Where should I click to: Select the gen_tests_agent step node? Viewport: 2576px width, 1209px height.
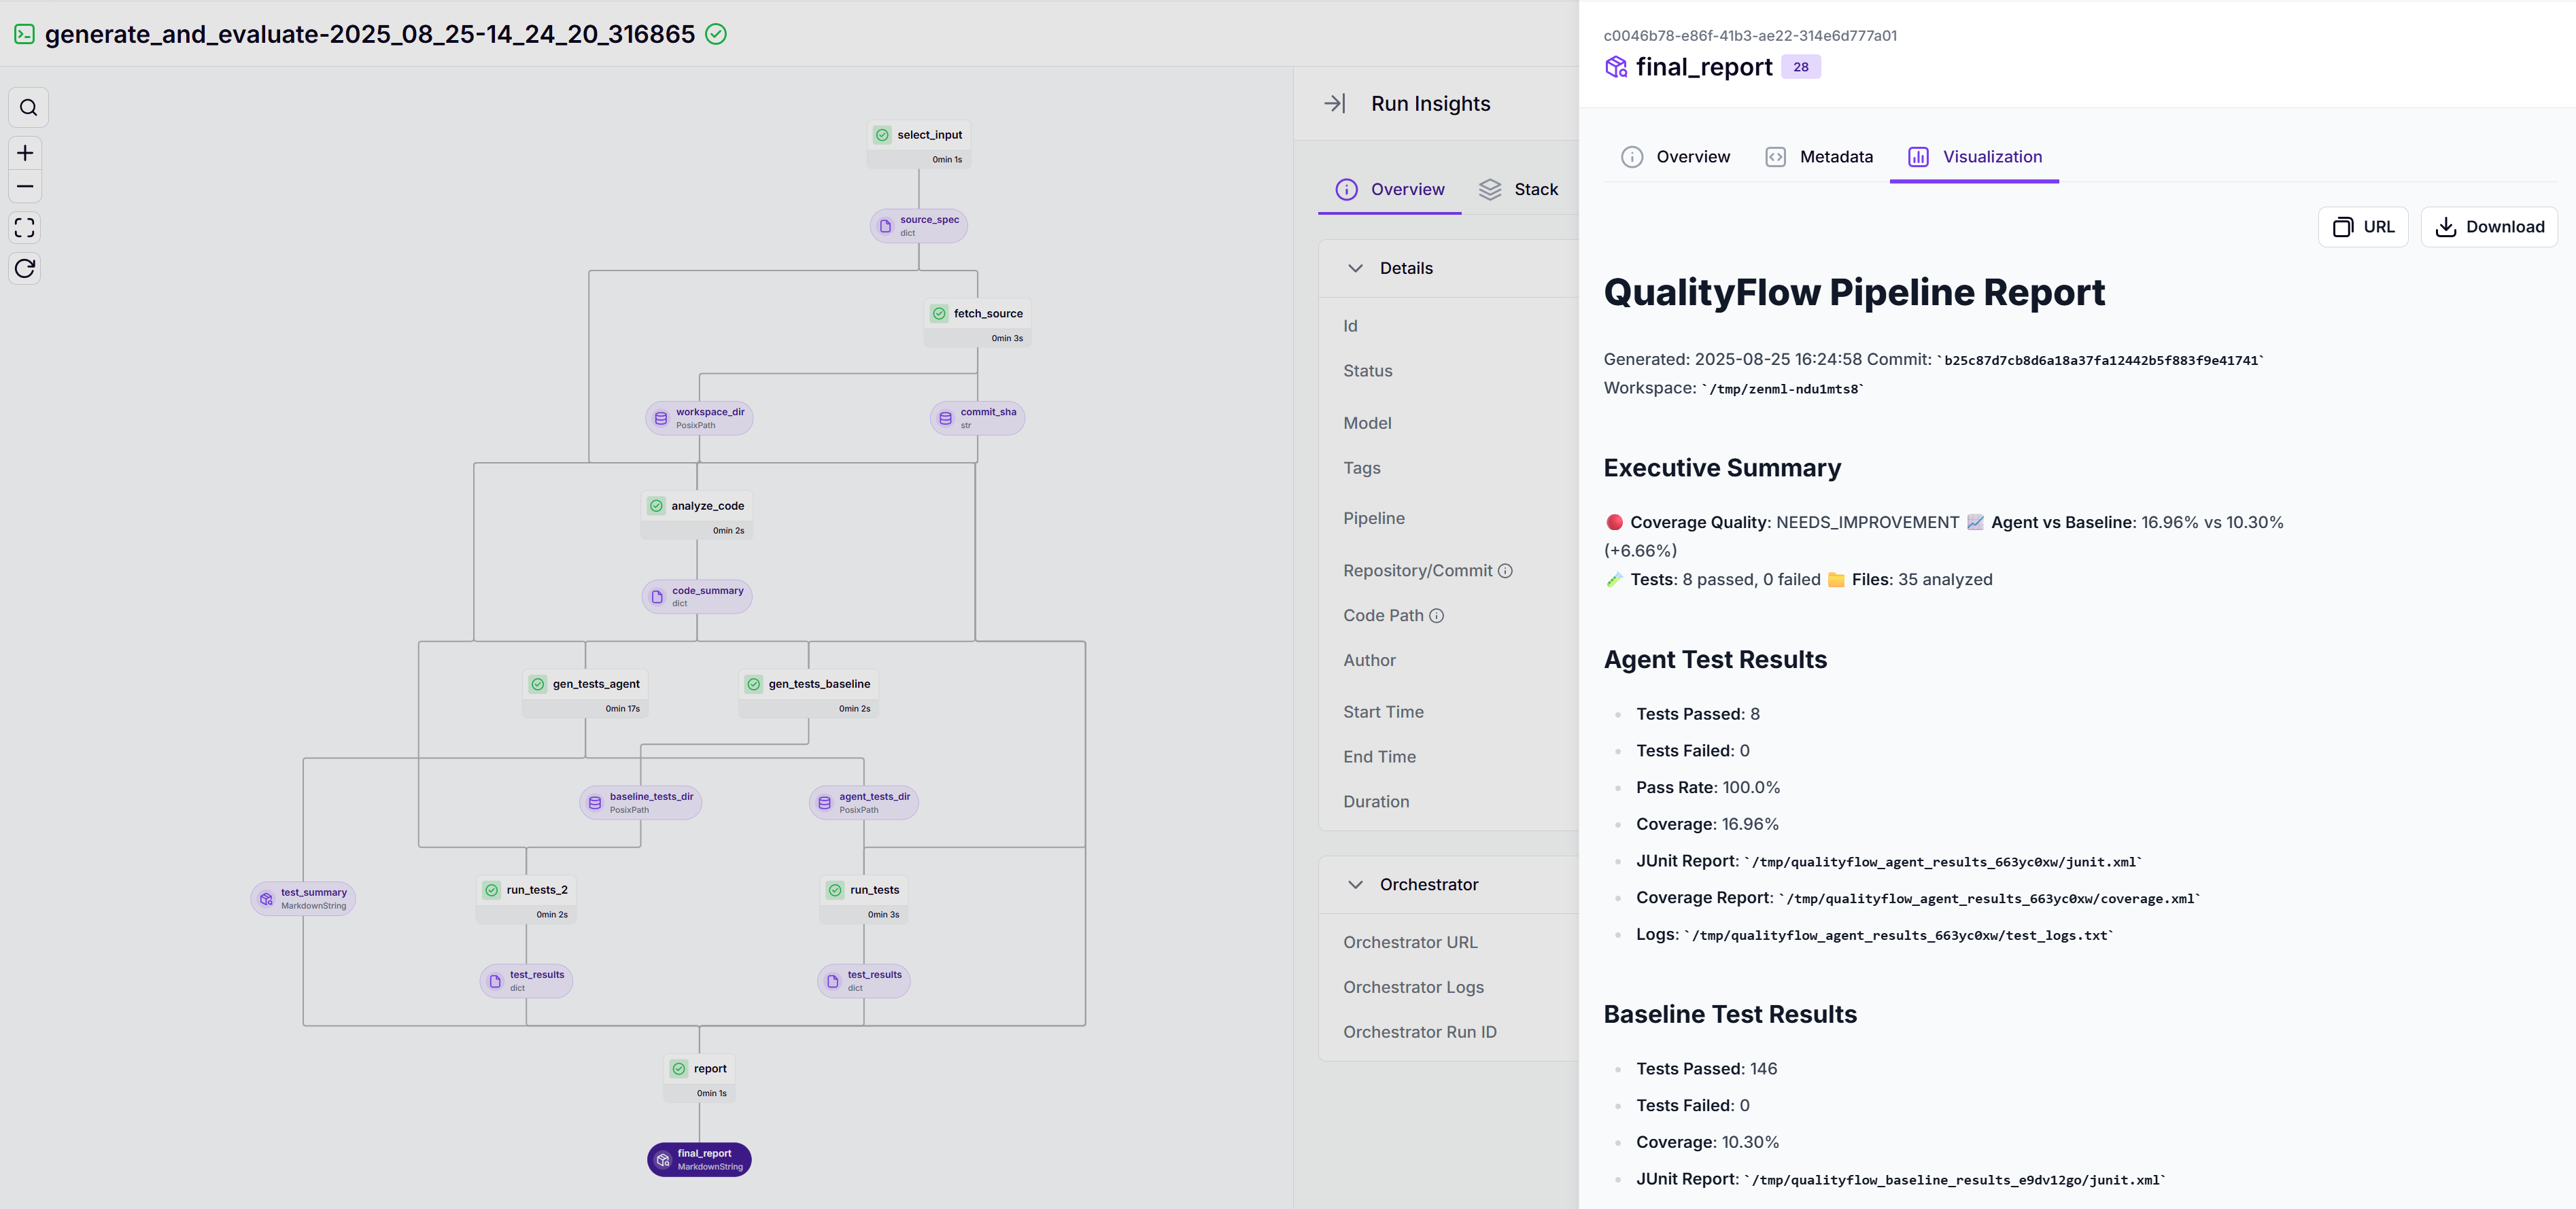coord(585,684)
